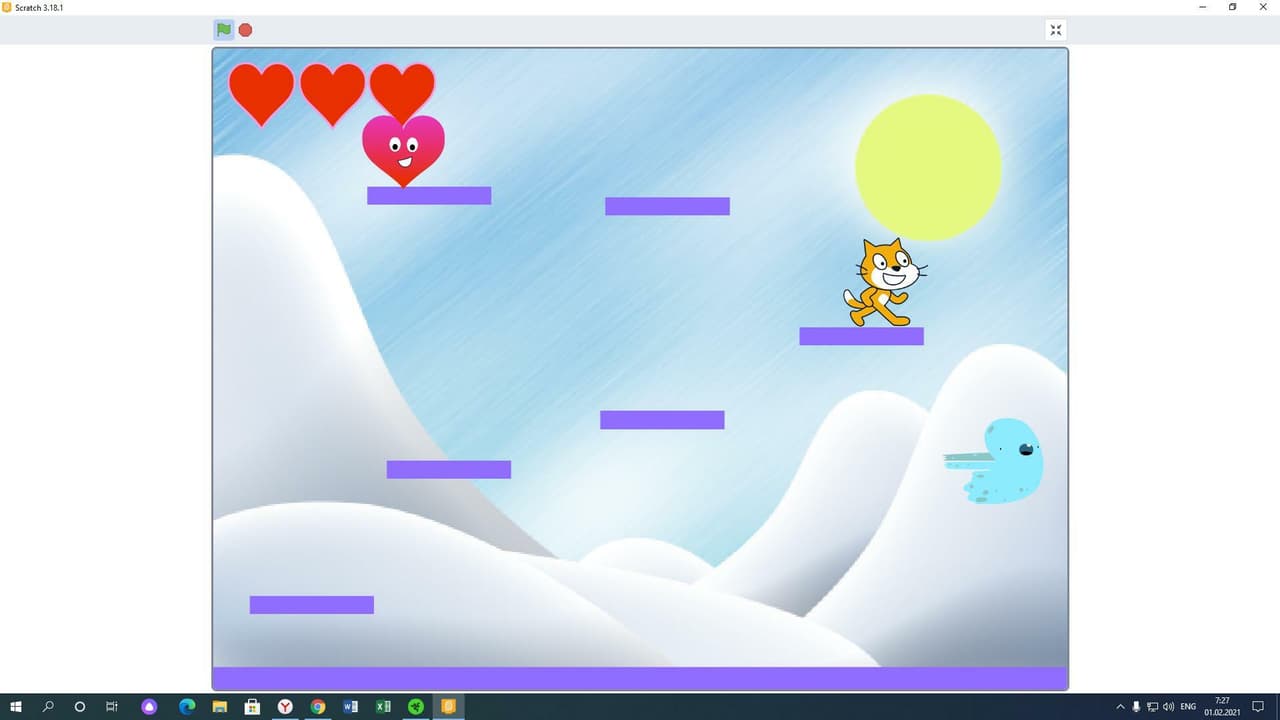Open Microsoft Store from the taskbar
This screenshot has height=720, width=1280.
[x=252, y=707]
